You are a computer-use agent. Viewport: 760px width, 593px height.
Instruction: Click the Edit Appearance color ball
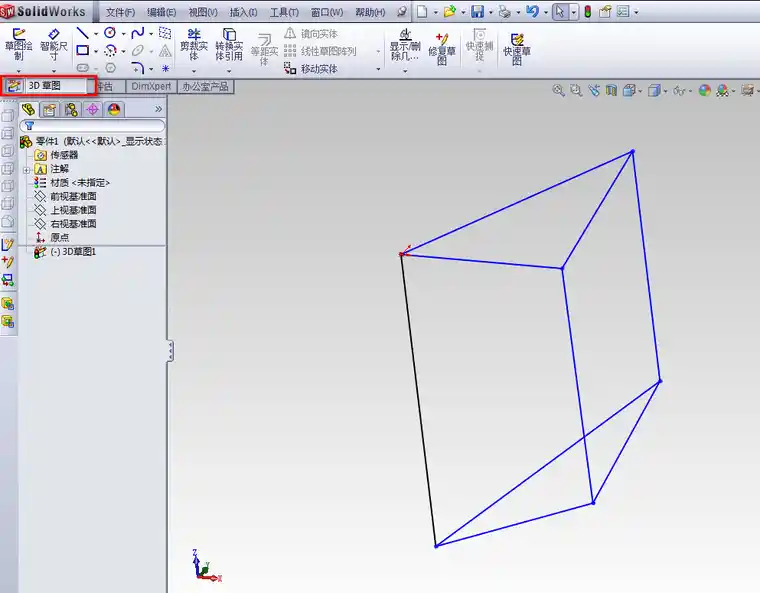705,90
